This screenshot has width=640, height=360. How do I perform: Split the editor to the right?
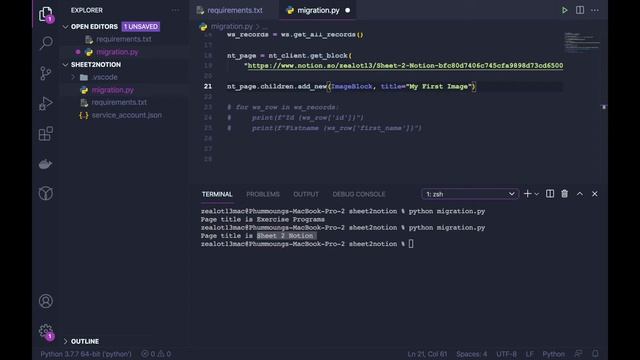[x=580, y=10]
